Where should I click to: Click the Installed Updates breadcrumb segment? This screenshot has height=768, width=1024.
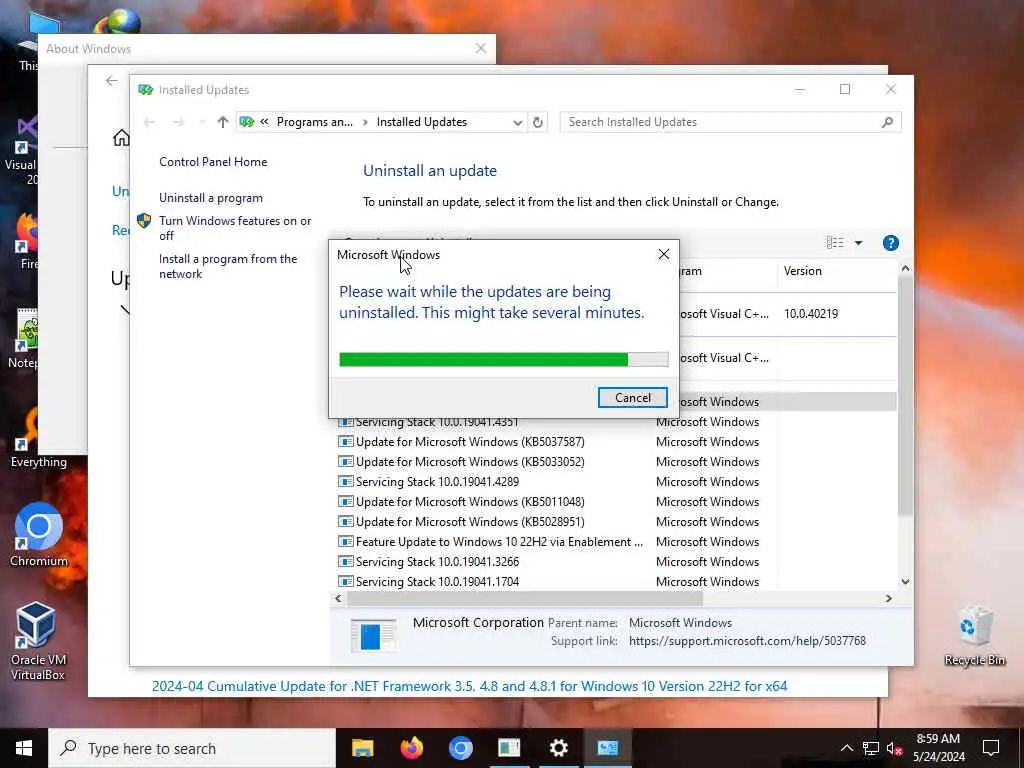[x=422, y=122]
